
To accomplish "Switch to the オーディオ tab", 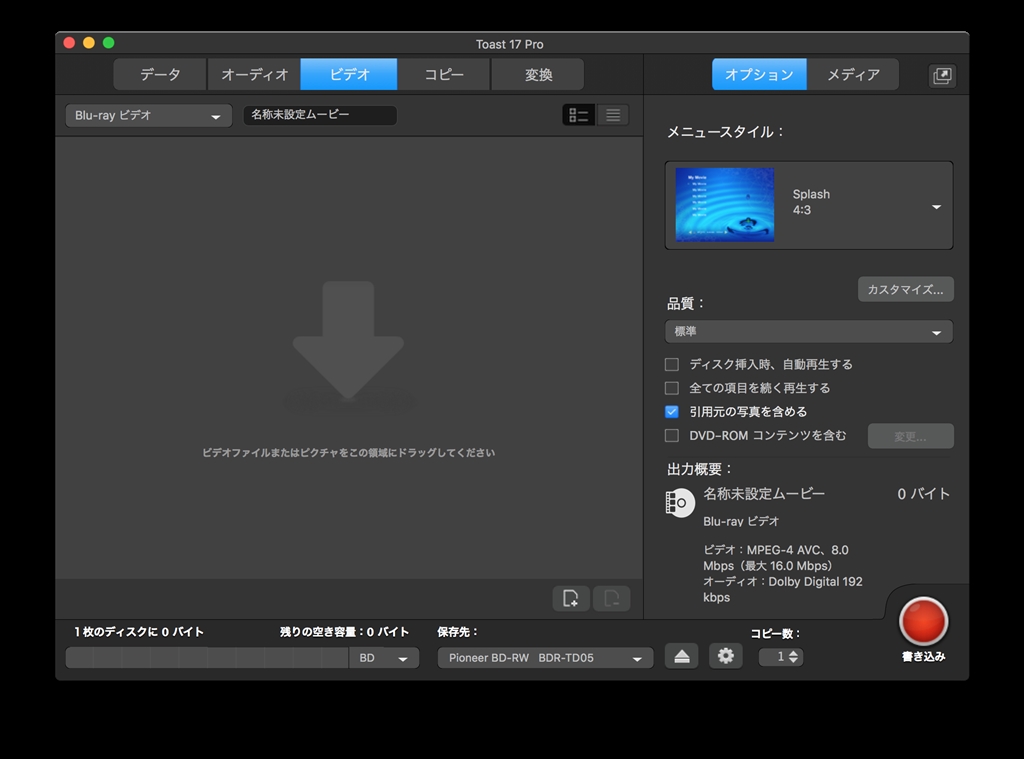I will [254, 75].
